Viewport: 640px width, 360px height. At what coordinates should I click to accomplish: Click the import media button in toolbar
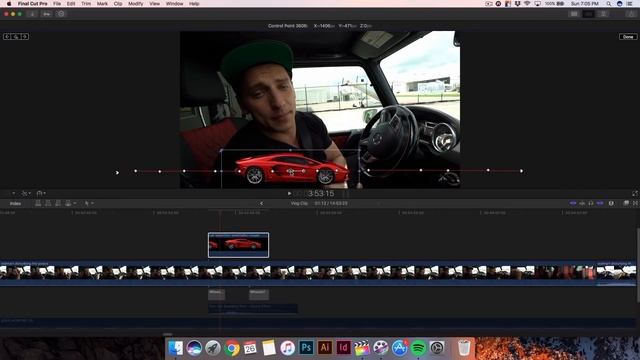tap(32, 14)
